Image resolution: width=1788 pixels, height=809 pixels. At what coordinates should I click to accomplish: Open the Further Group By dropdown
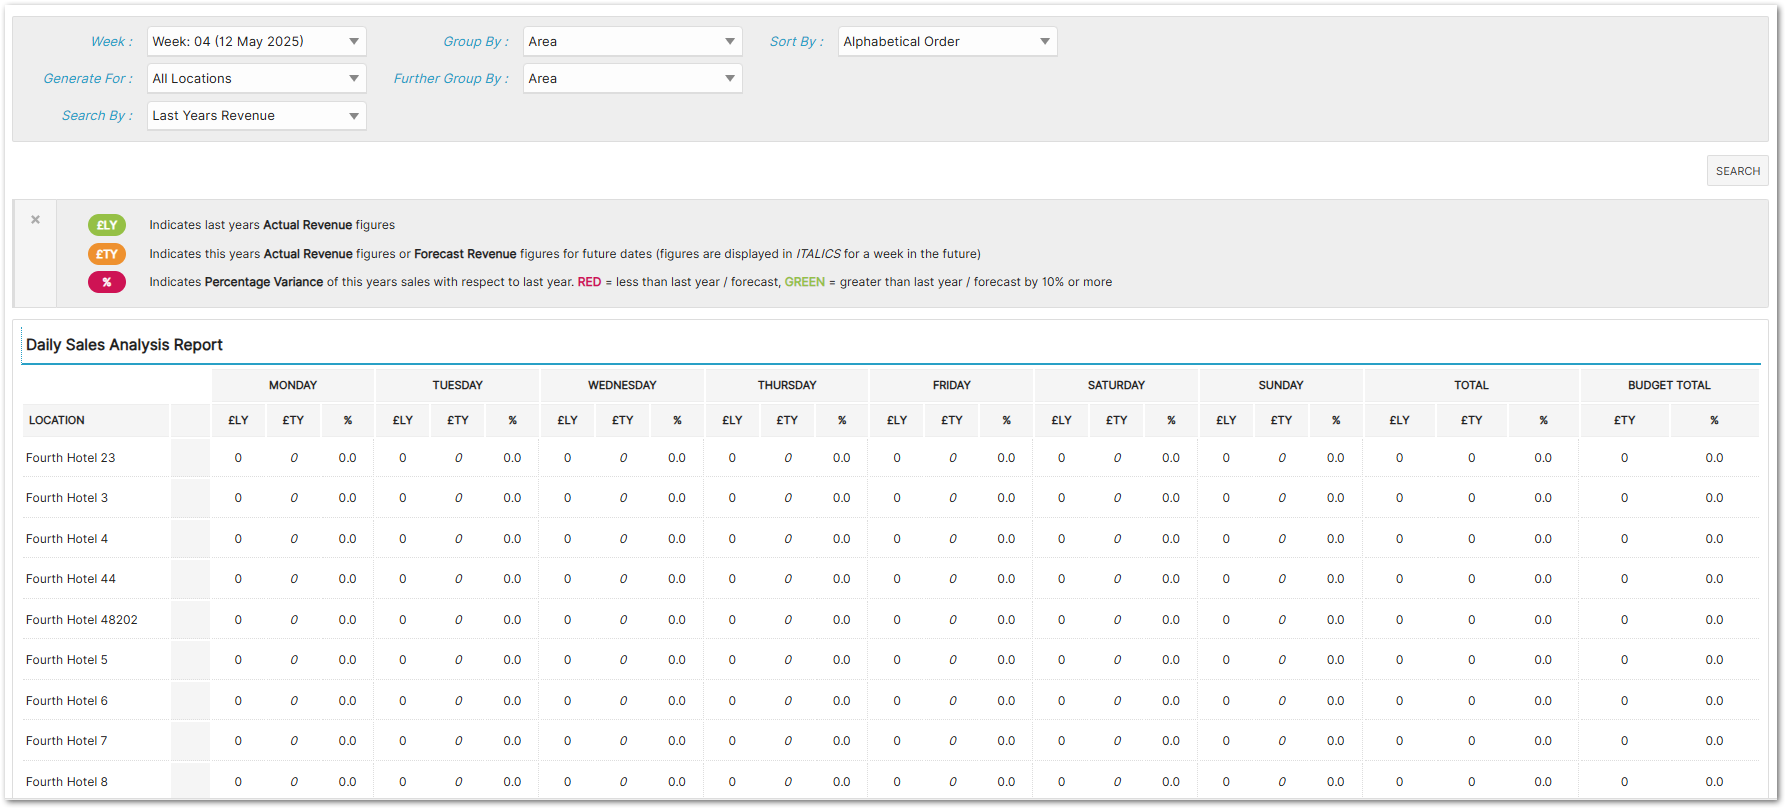(632, 78)
